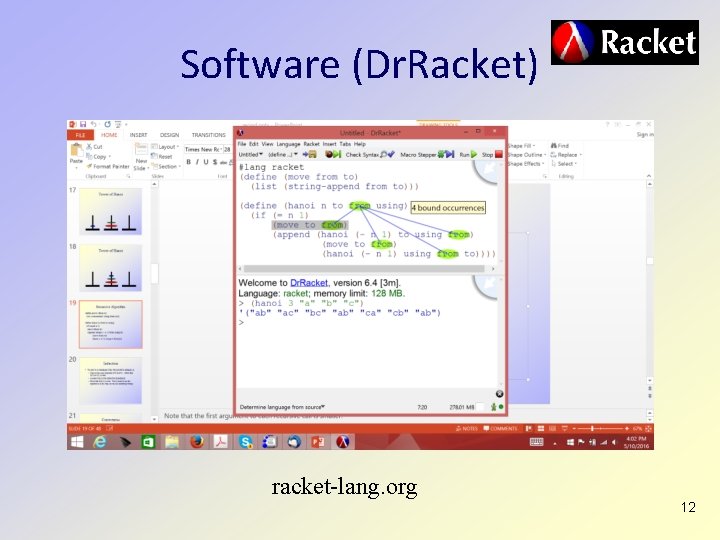720x540 pixels.
Task: Click the Stop red square in DrRacket
Action: (499, 155)
